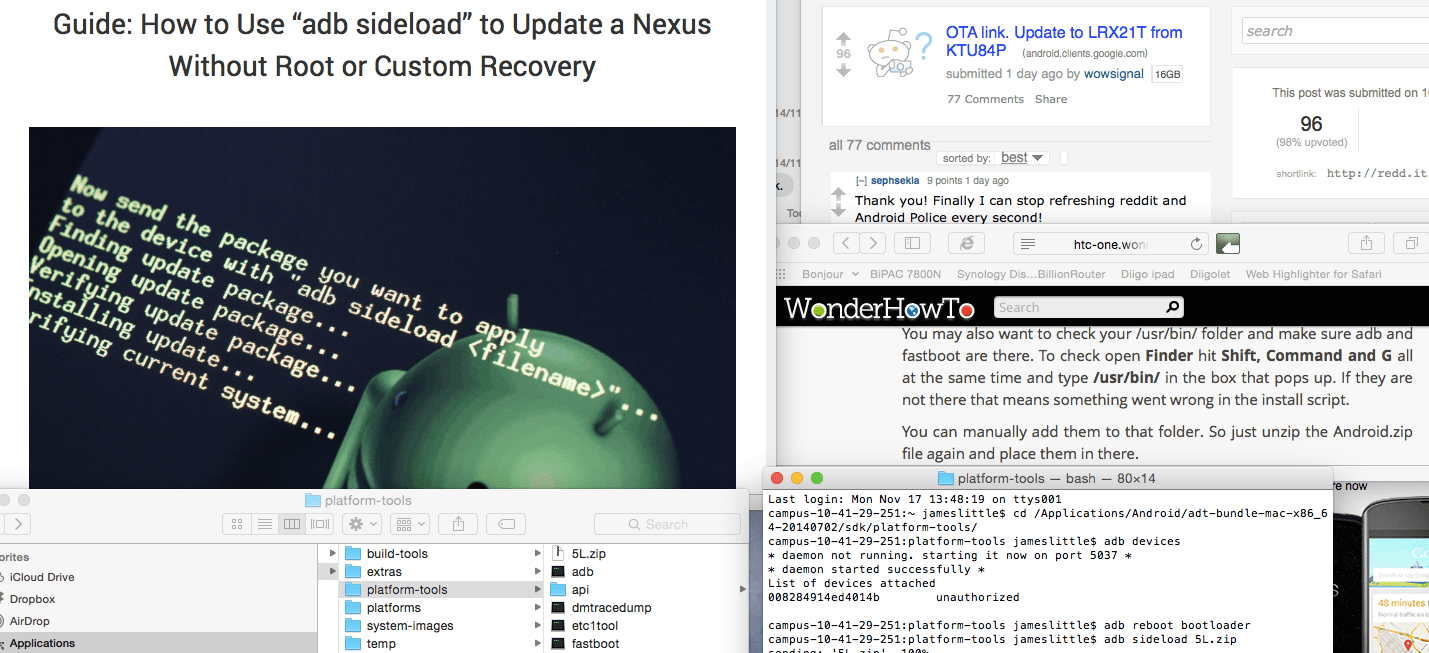Image resolution: width=1429 pixels, height=653 pixels.
Task: Open Finder action gear menu
Action: click(x=361, y=524)
